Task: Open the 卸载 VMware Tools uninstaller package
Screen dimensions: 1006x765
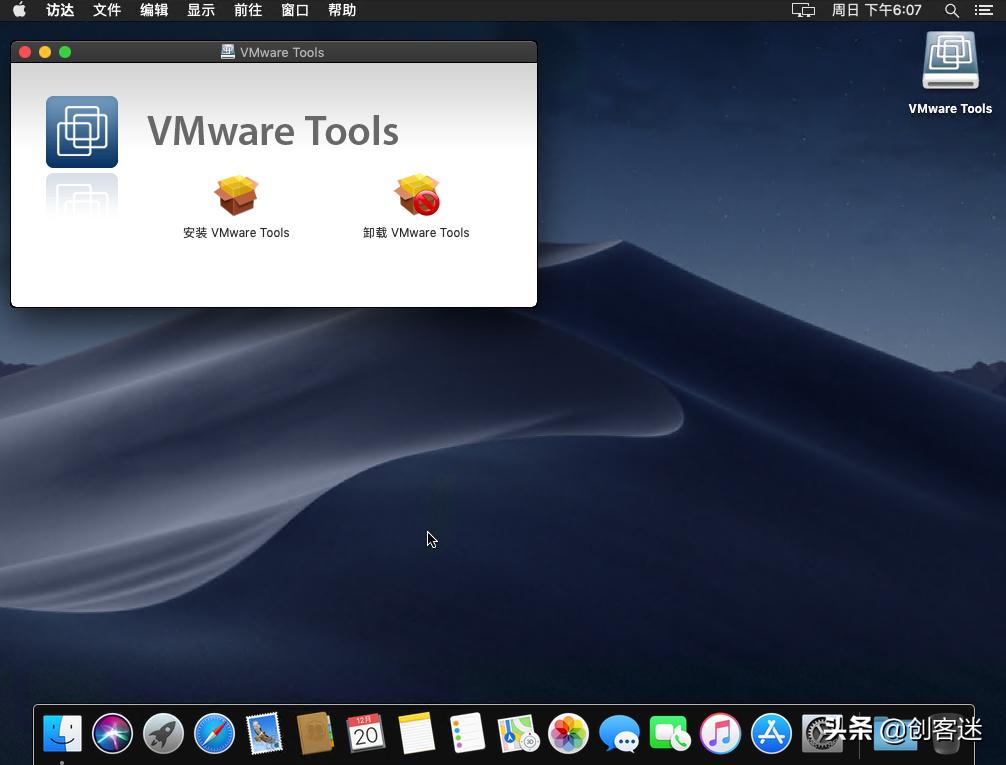Action: click(416, 195)
